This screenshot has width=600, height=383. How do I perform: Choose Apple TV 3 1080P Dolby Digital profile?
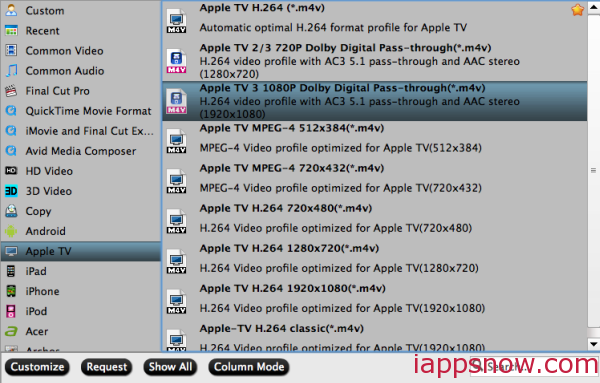(x=375, y=101)
